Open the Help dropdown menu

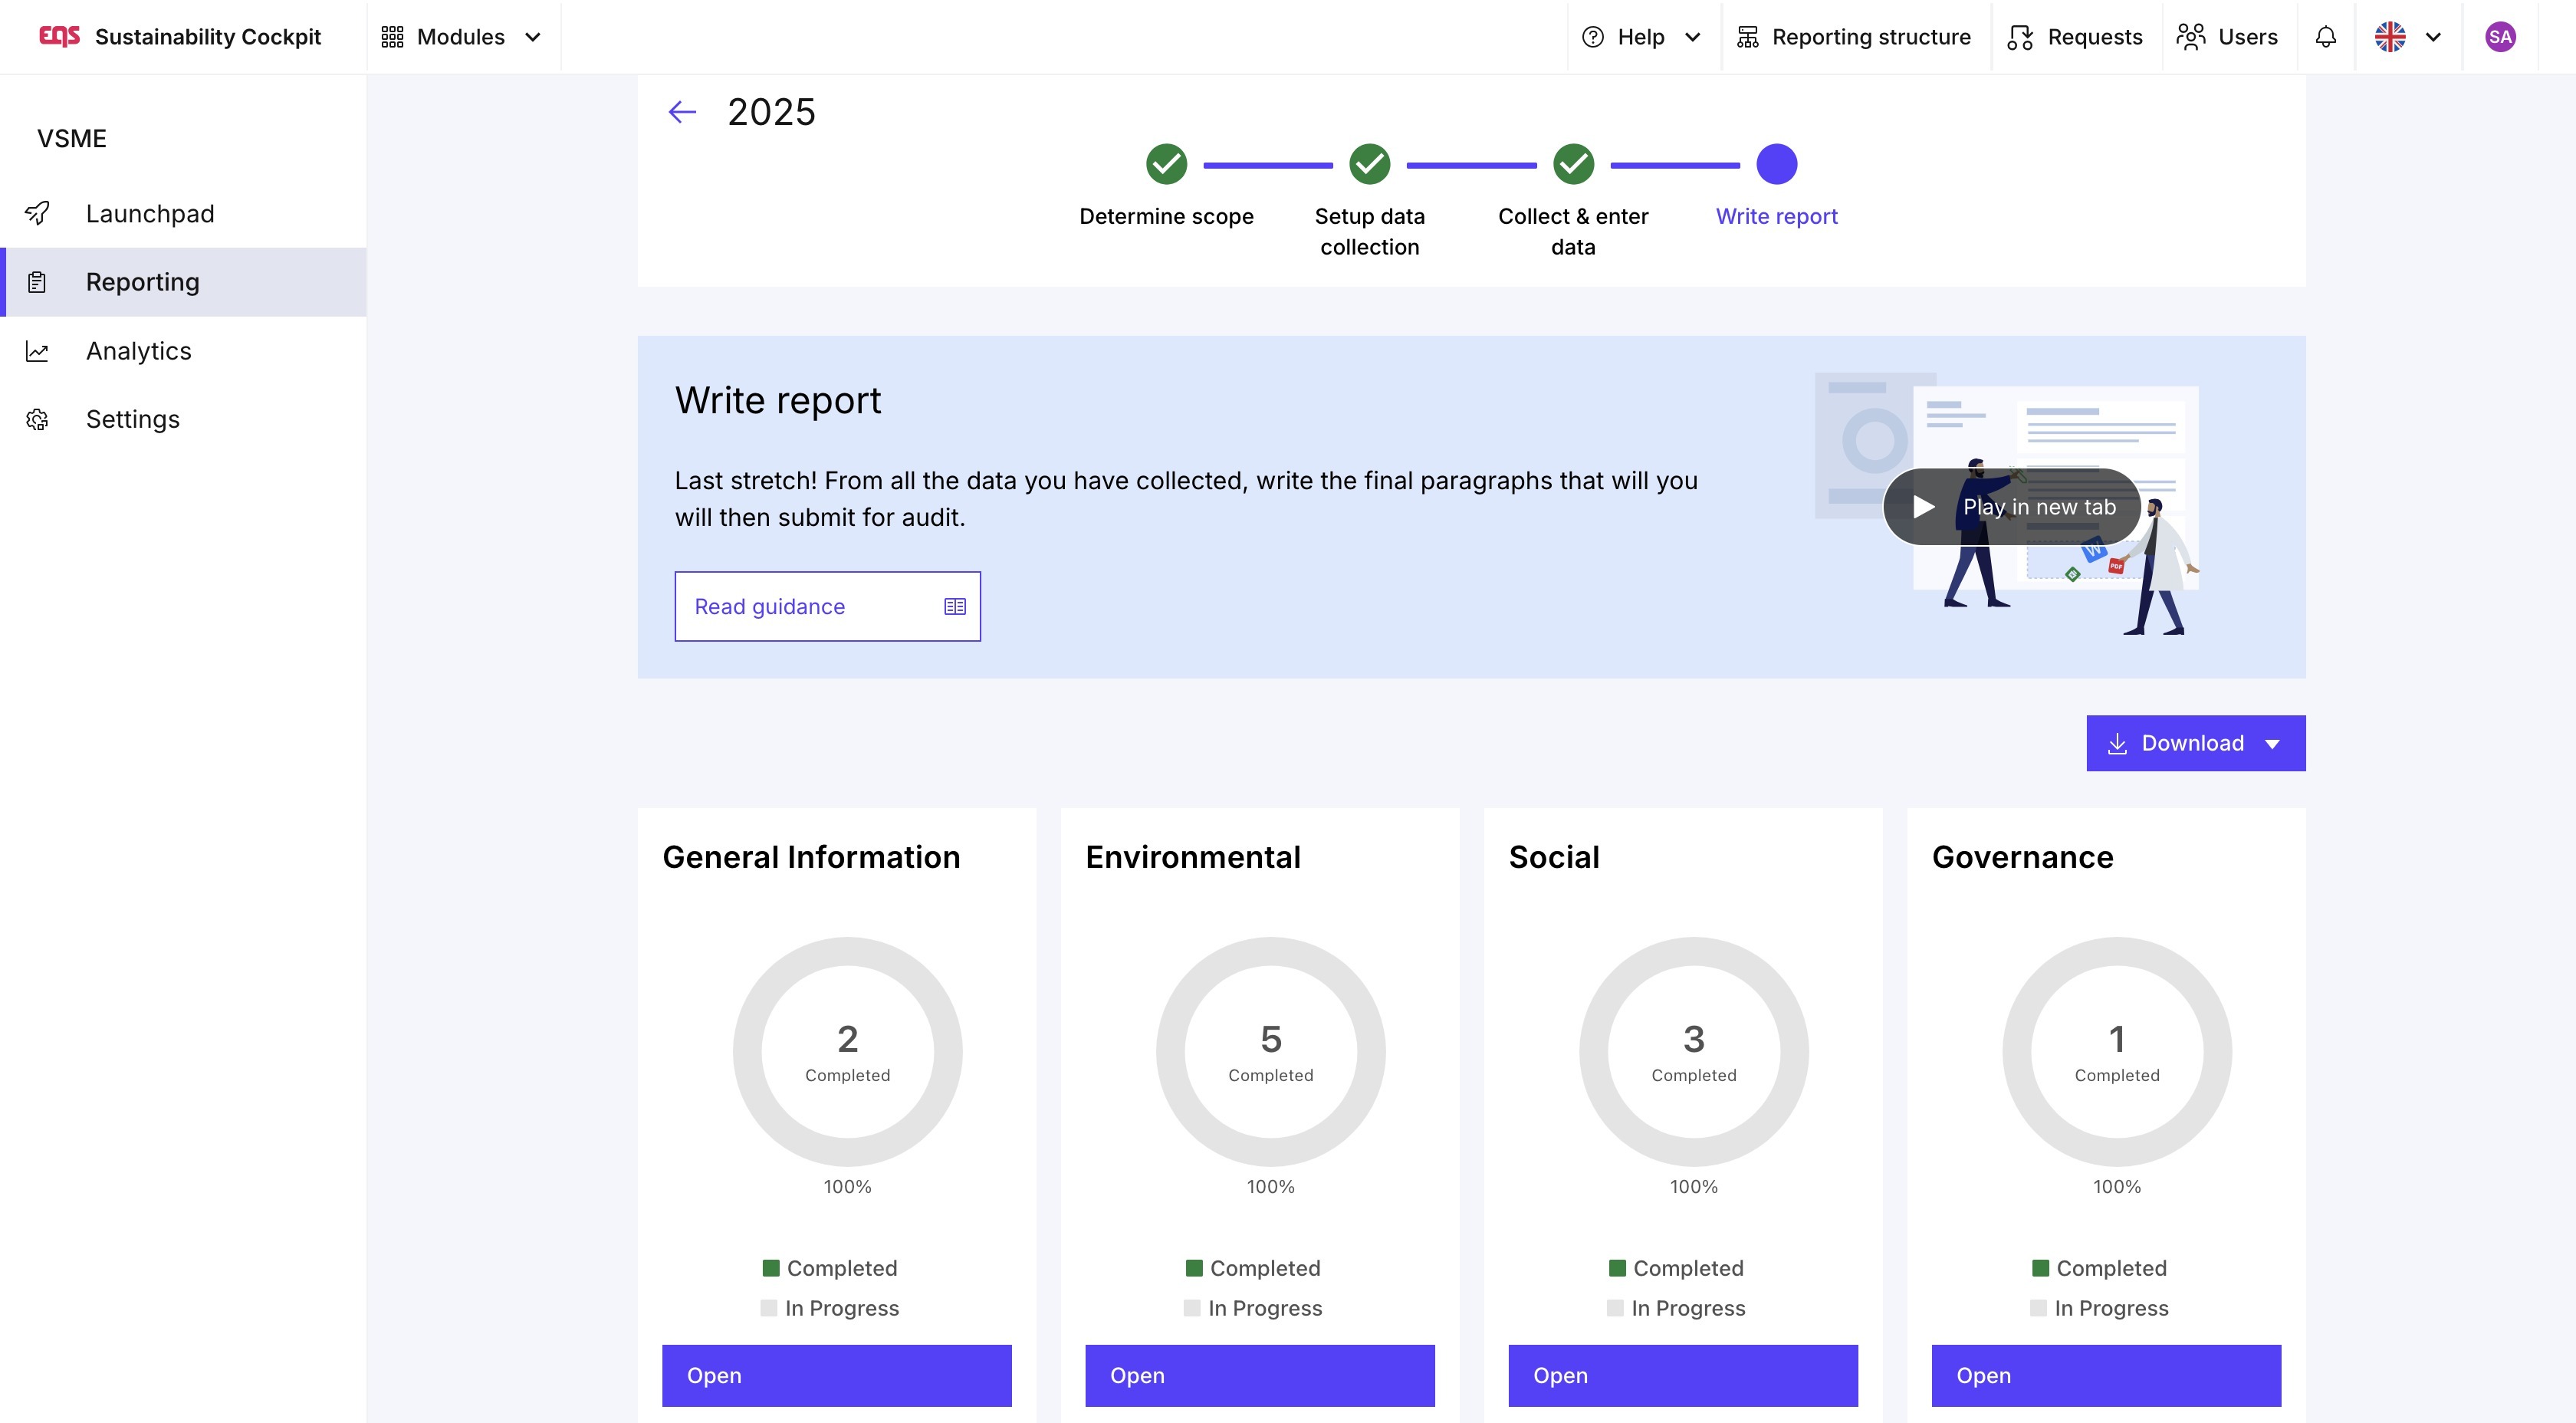pyautogui.click(x=1640, y=37)
